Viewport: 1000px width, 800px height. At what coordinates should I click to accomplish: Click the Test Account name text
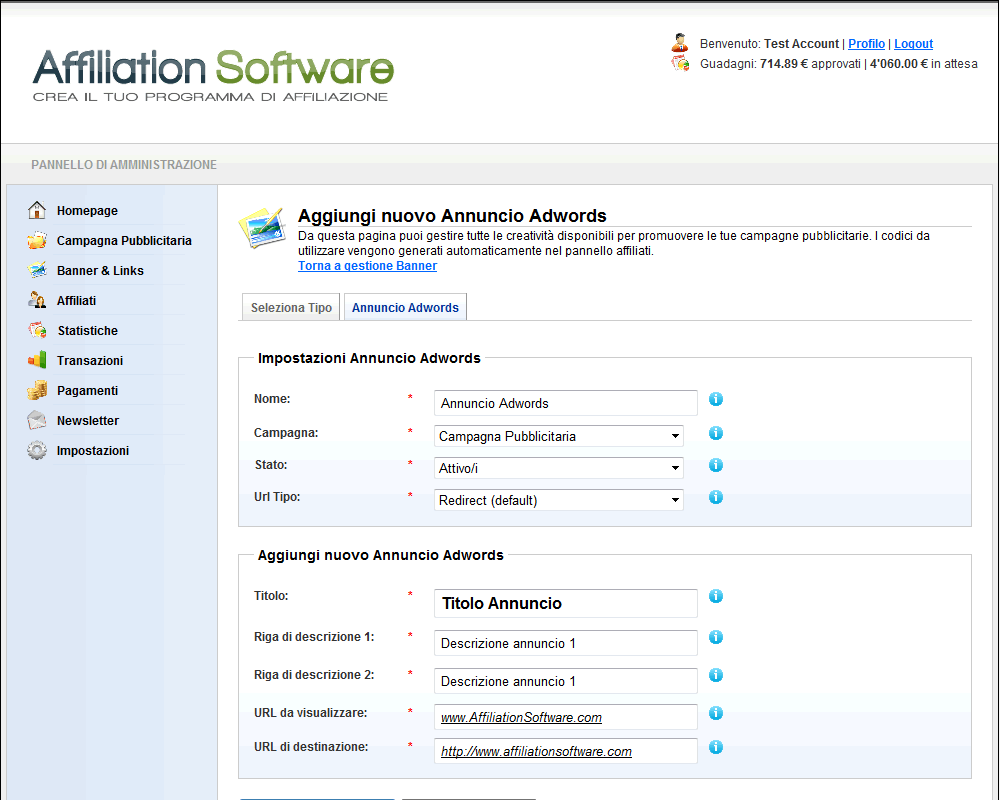tap(801, 43)
